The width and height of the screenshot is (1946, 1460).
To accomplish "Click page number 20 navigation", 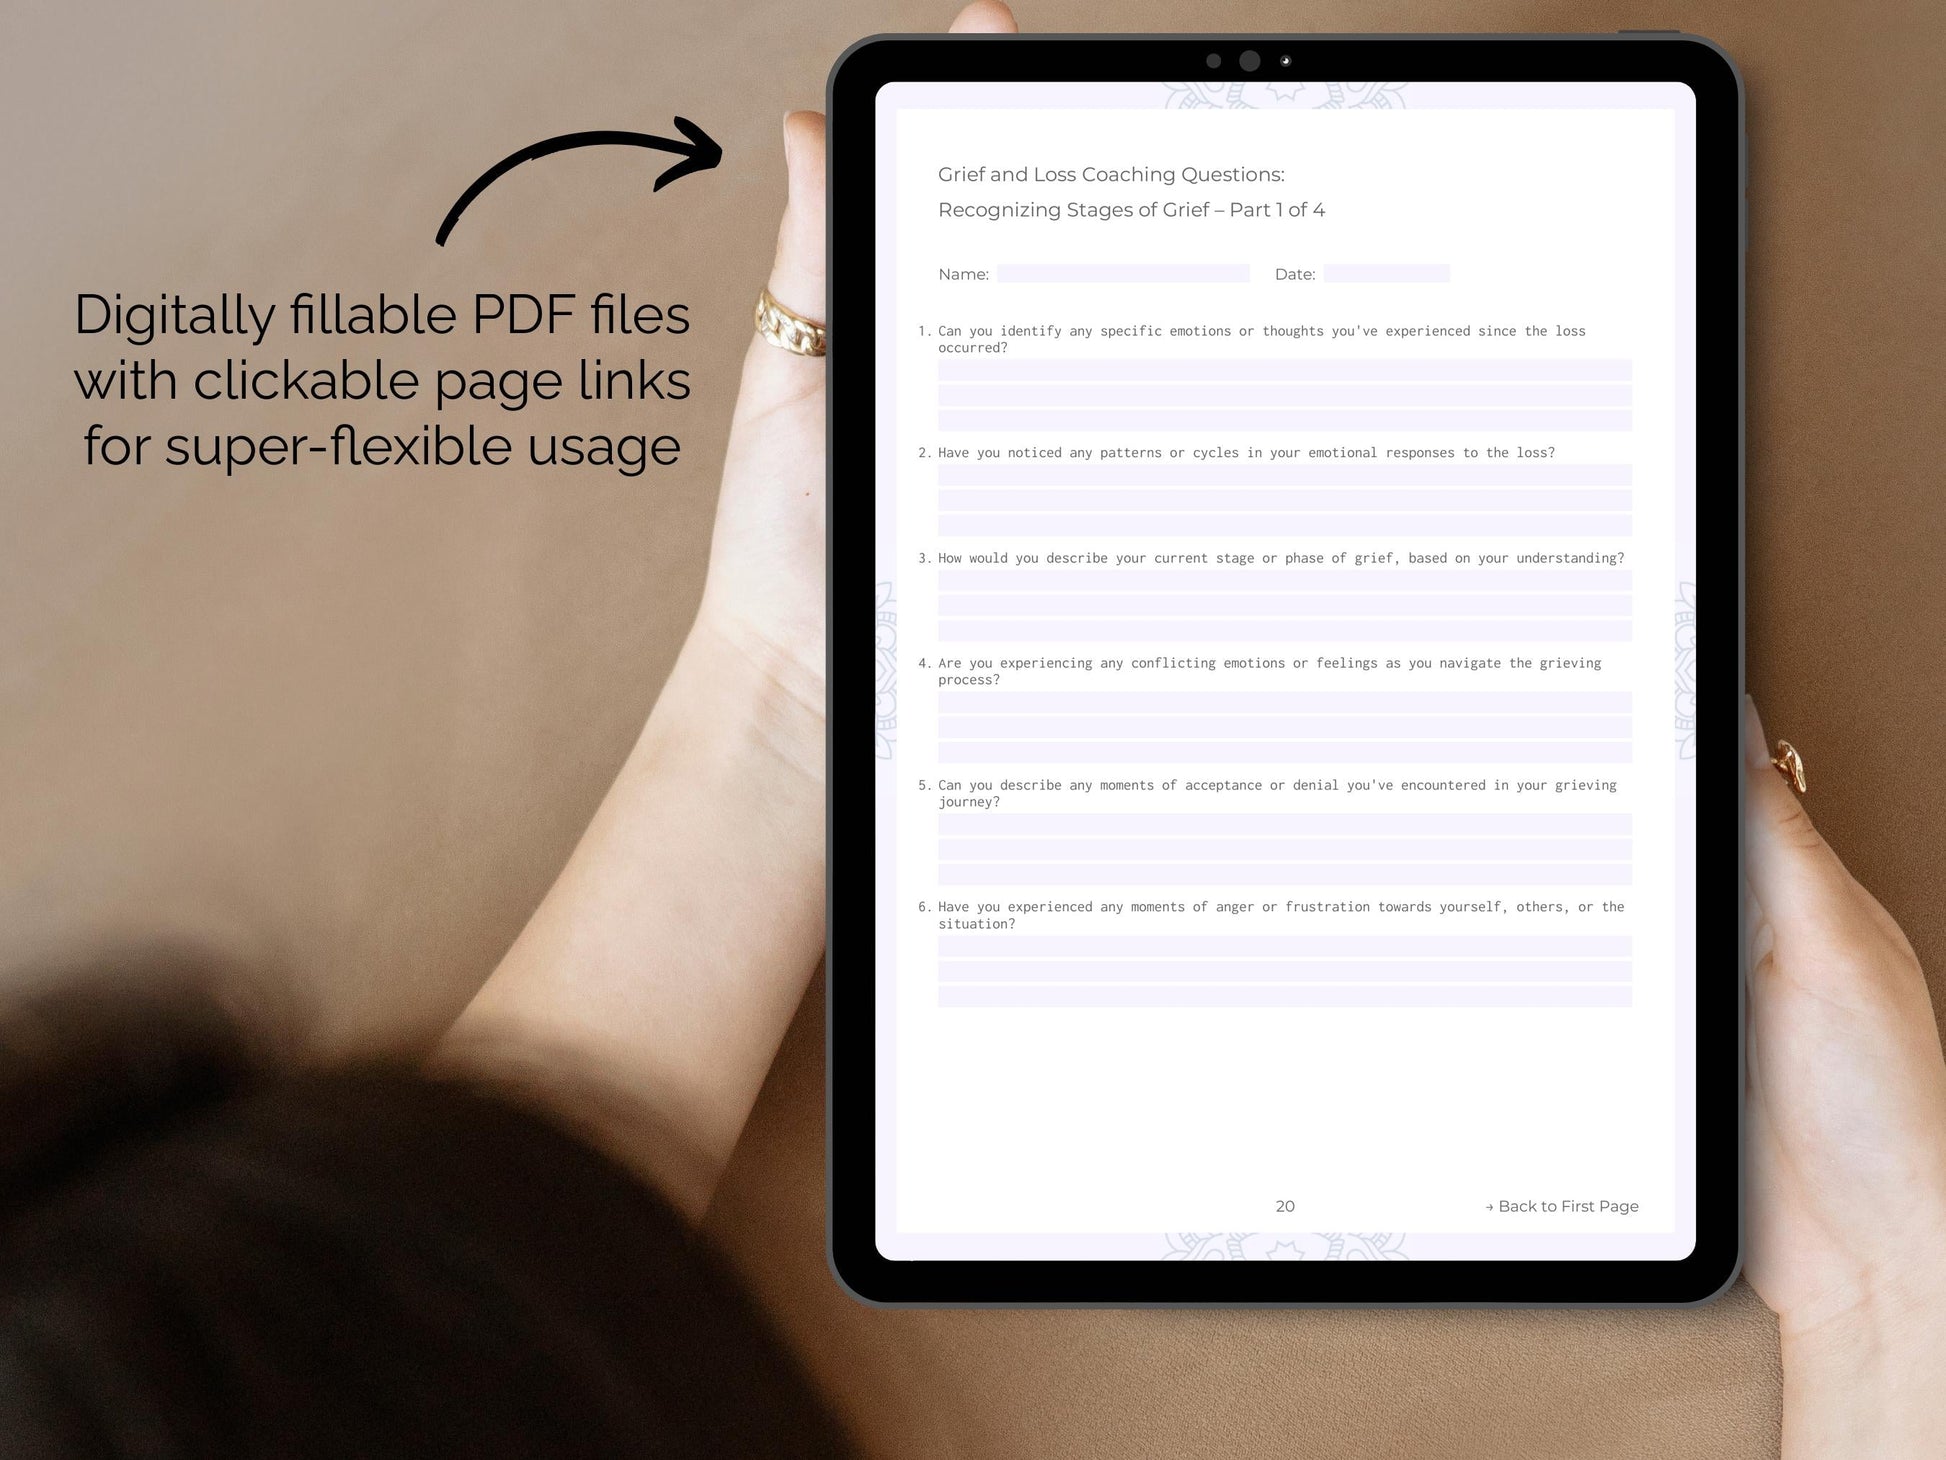I will click(1287, 1202).
